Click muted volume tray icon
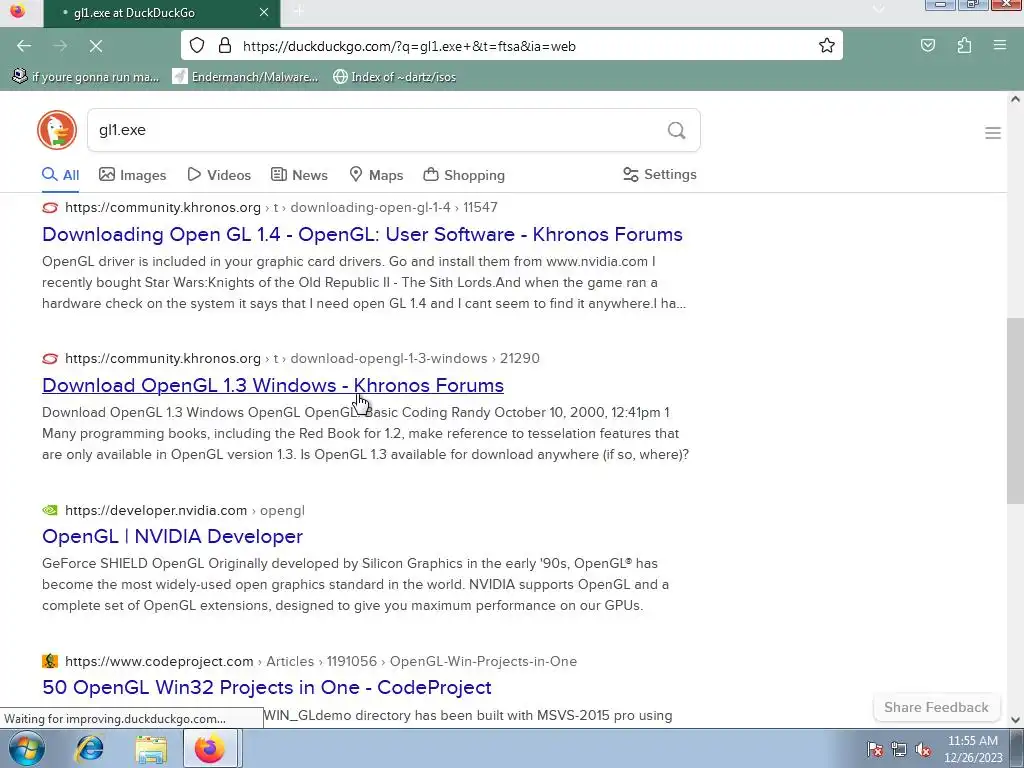Viewport: 1024px width, 768px height. (x=923, y=750)
